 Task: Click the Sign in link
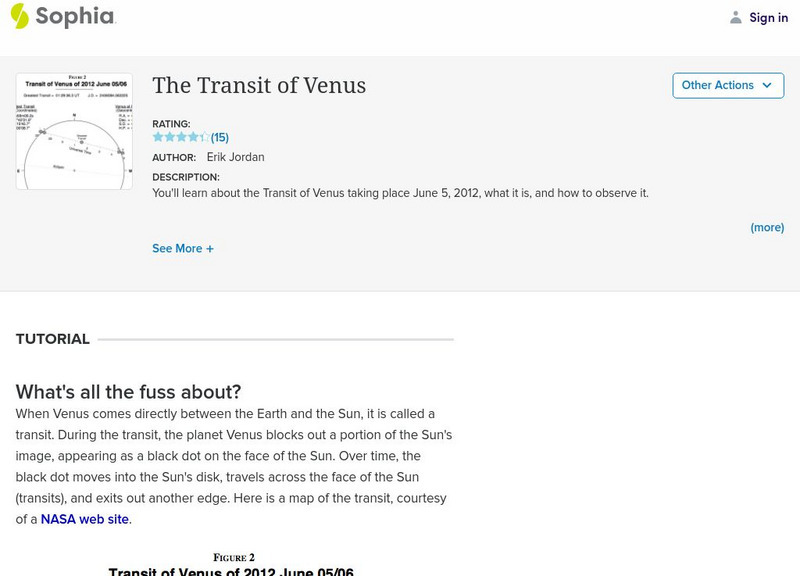(769, 17)
